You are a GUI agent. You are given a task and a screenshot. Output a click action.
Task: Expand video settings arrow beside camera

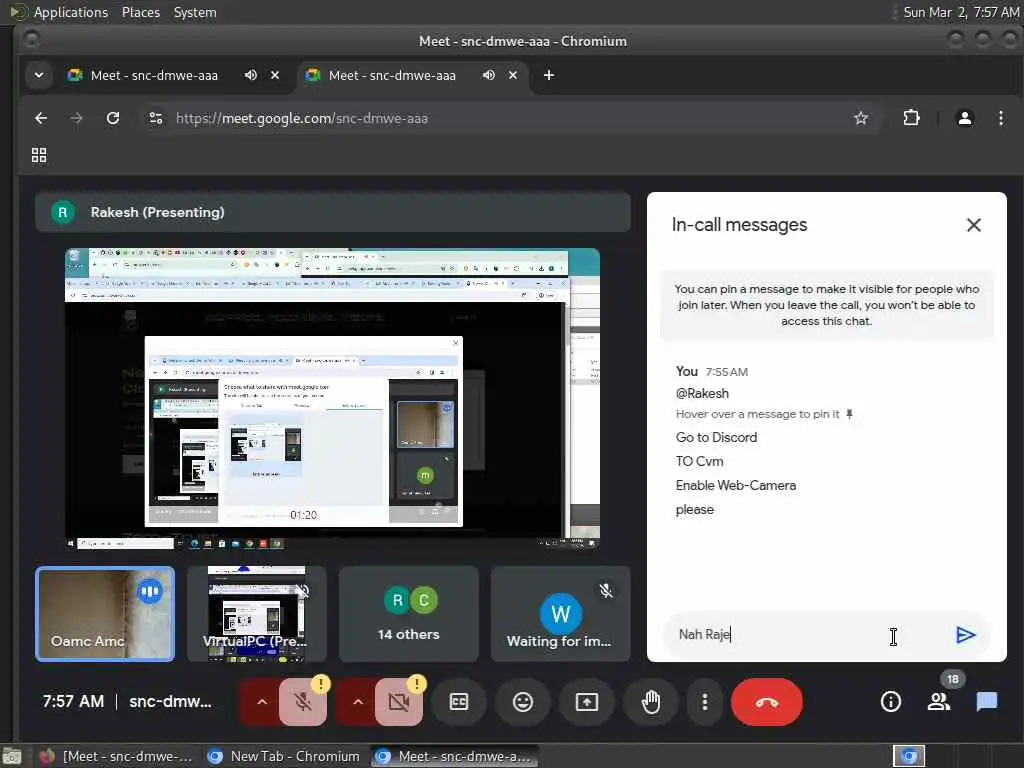click(357, 702)
